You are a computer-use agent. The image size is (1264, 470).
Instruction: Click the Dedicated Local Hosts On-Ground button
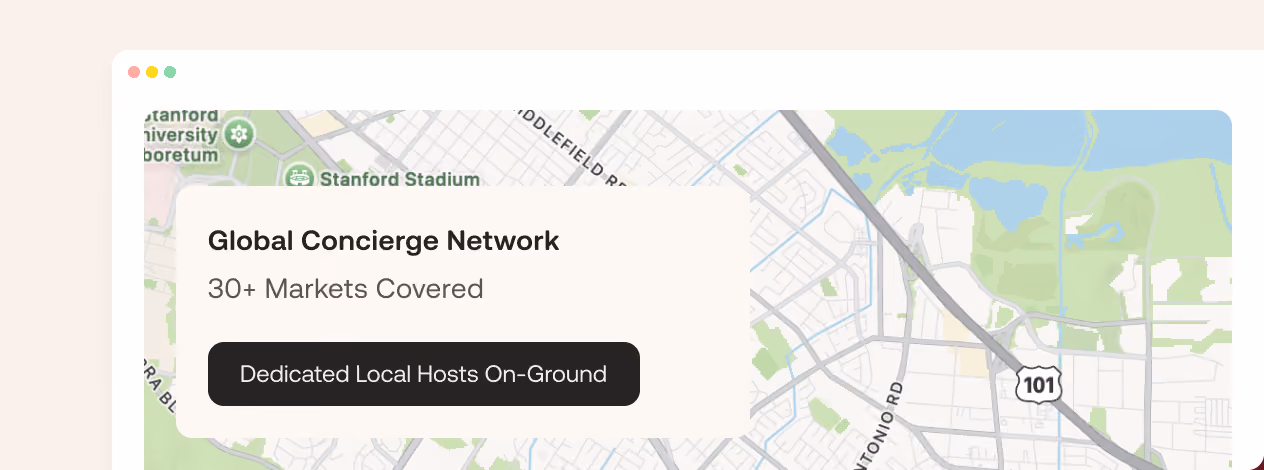424,374
